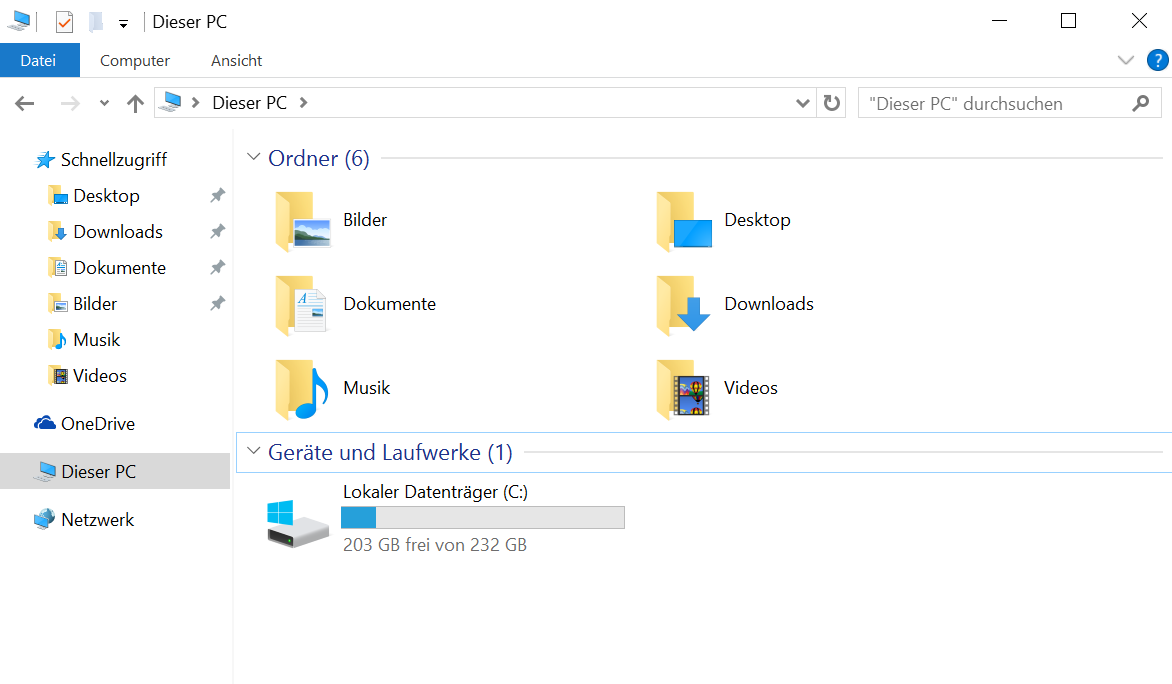Click the magnifier search icon
This screenshot has width=1172, height=684.
1141,103
